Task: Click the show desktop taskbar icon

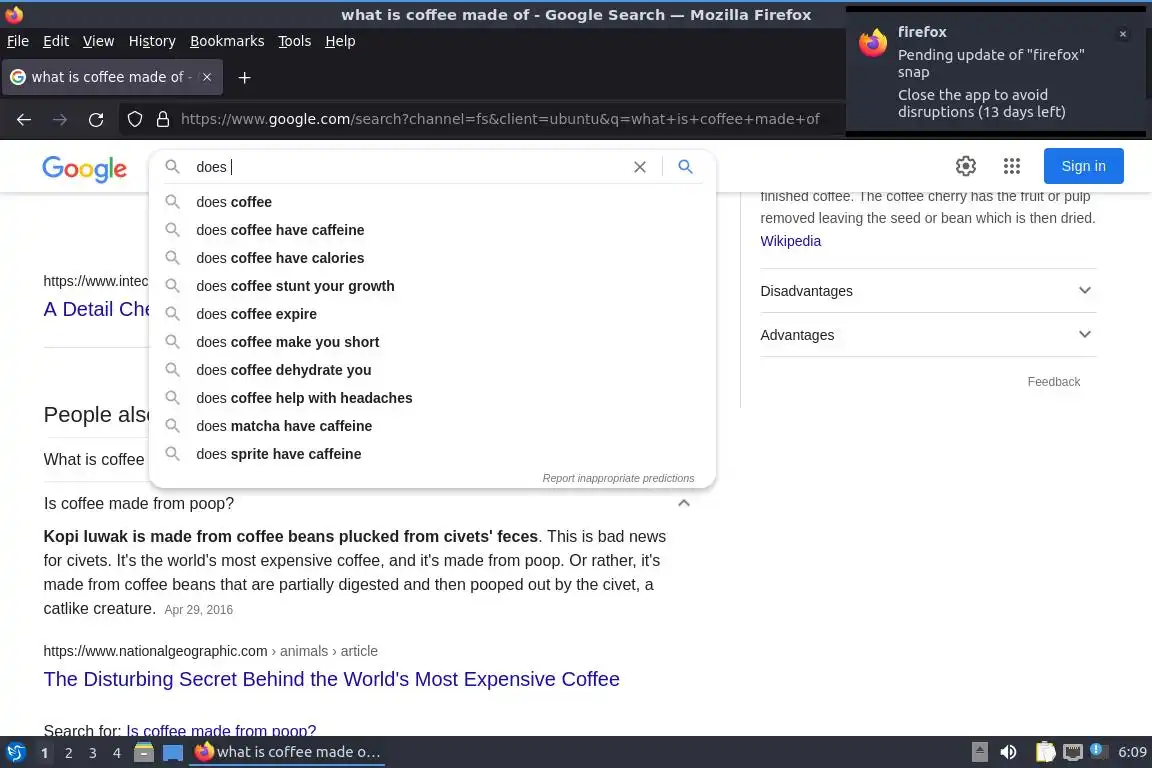Action: 173,752
